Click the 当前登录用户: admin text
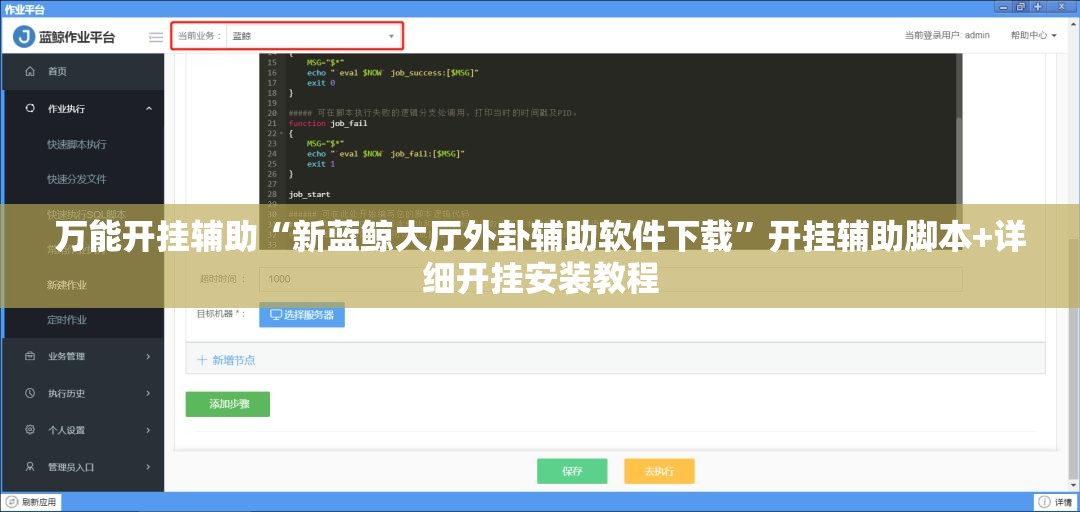Screen dimensions: 1080x512 [x=947, y=35]
